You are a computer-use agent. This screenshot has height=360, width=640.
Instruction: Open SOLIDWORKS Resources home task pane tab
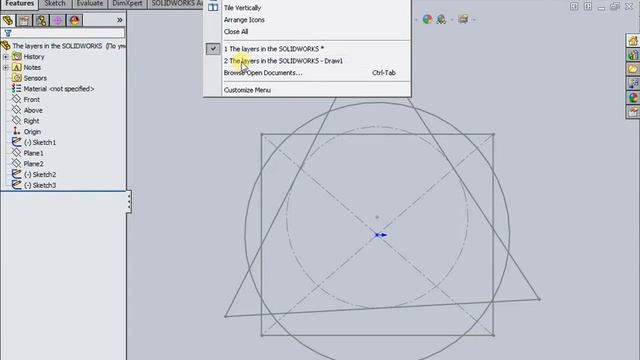(633, 40)
